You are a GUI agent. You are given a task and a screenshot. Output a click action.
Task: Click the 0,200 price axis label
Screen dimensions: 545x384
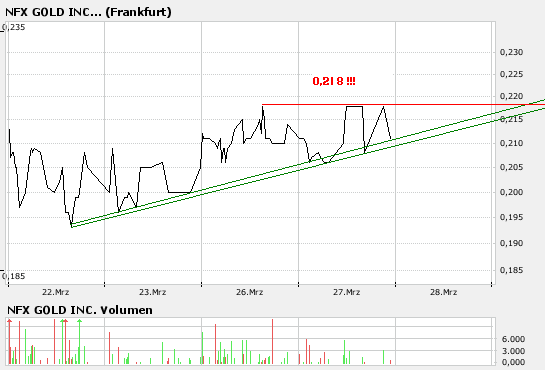click(x=511, y=192)
